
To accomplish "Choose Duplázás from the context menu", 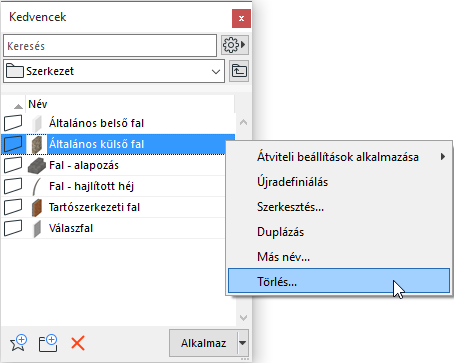I will pyautogui.click(x=339, y=232).
